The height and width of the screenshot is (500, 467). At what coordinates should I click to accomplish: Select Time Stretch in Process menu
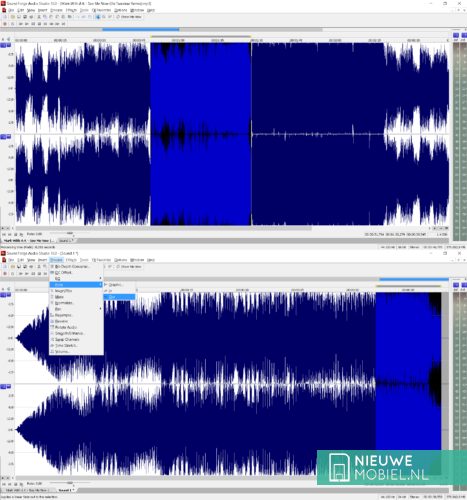click(x=76, y=345)
